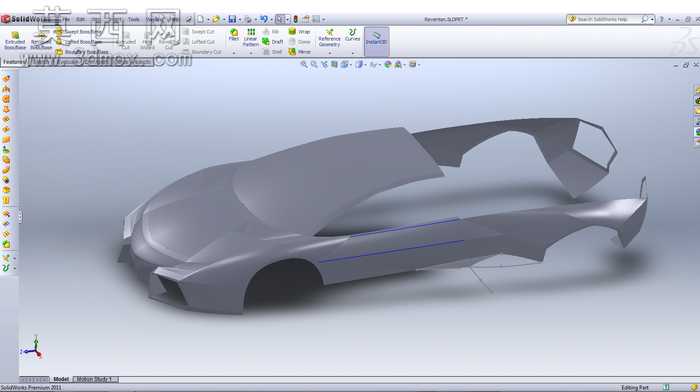Click the Lofted Cut command
Screen dimensions: 700x392
(199, 42)
